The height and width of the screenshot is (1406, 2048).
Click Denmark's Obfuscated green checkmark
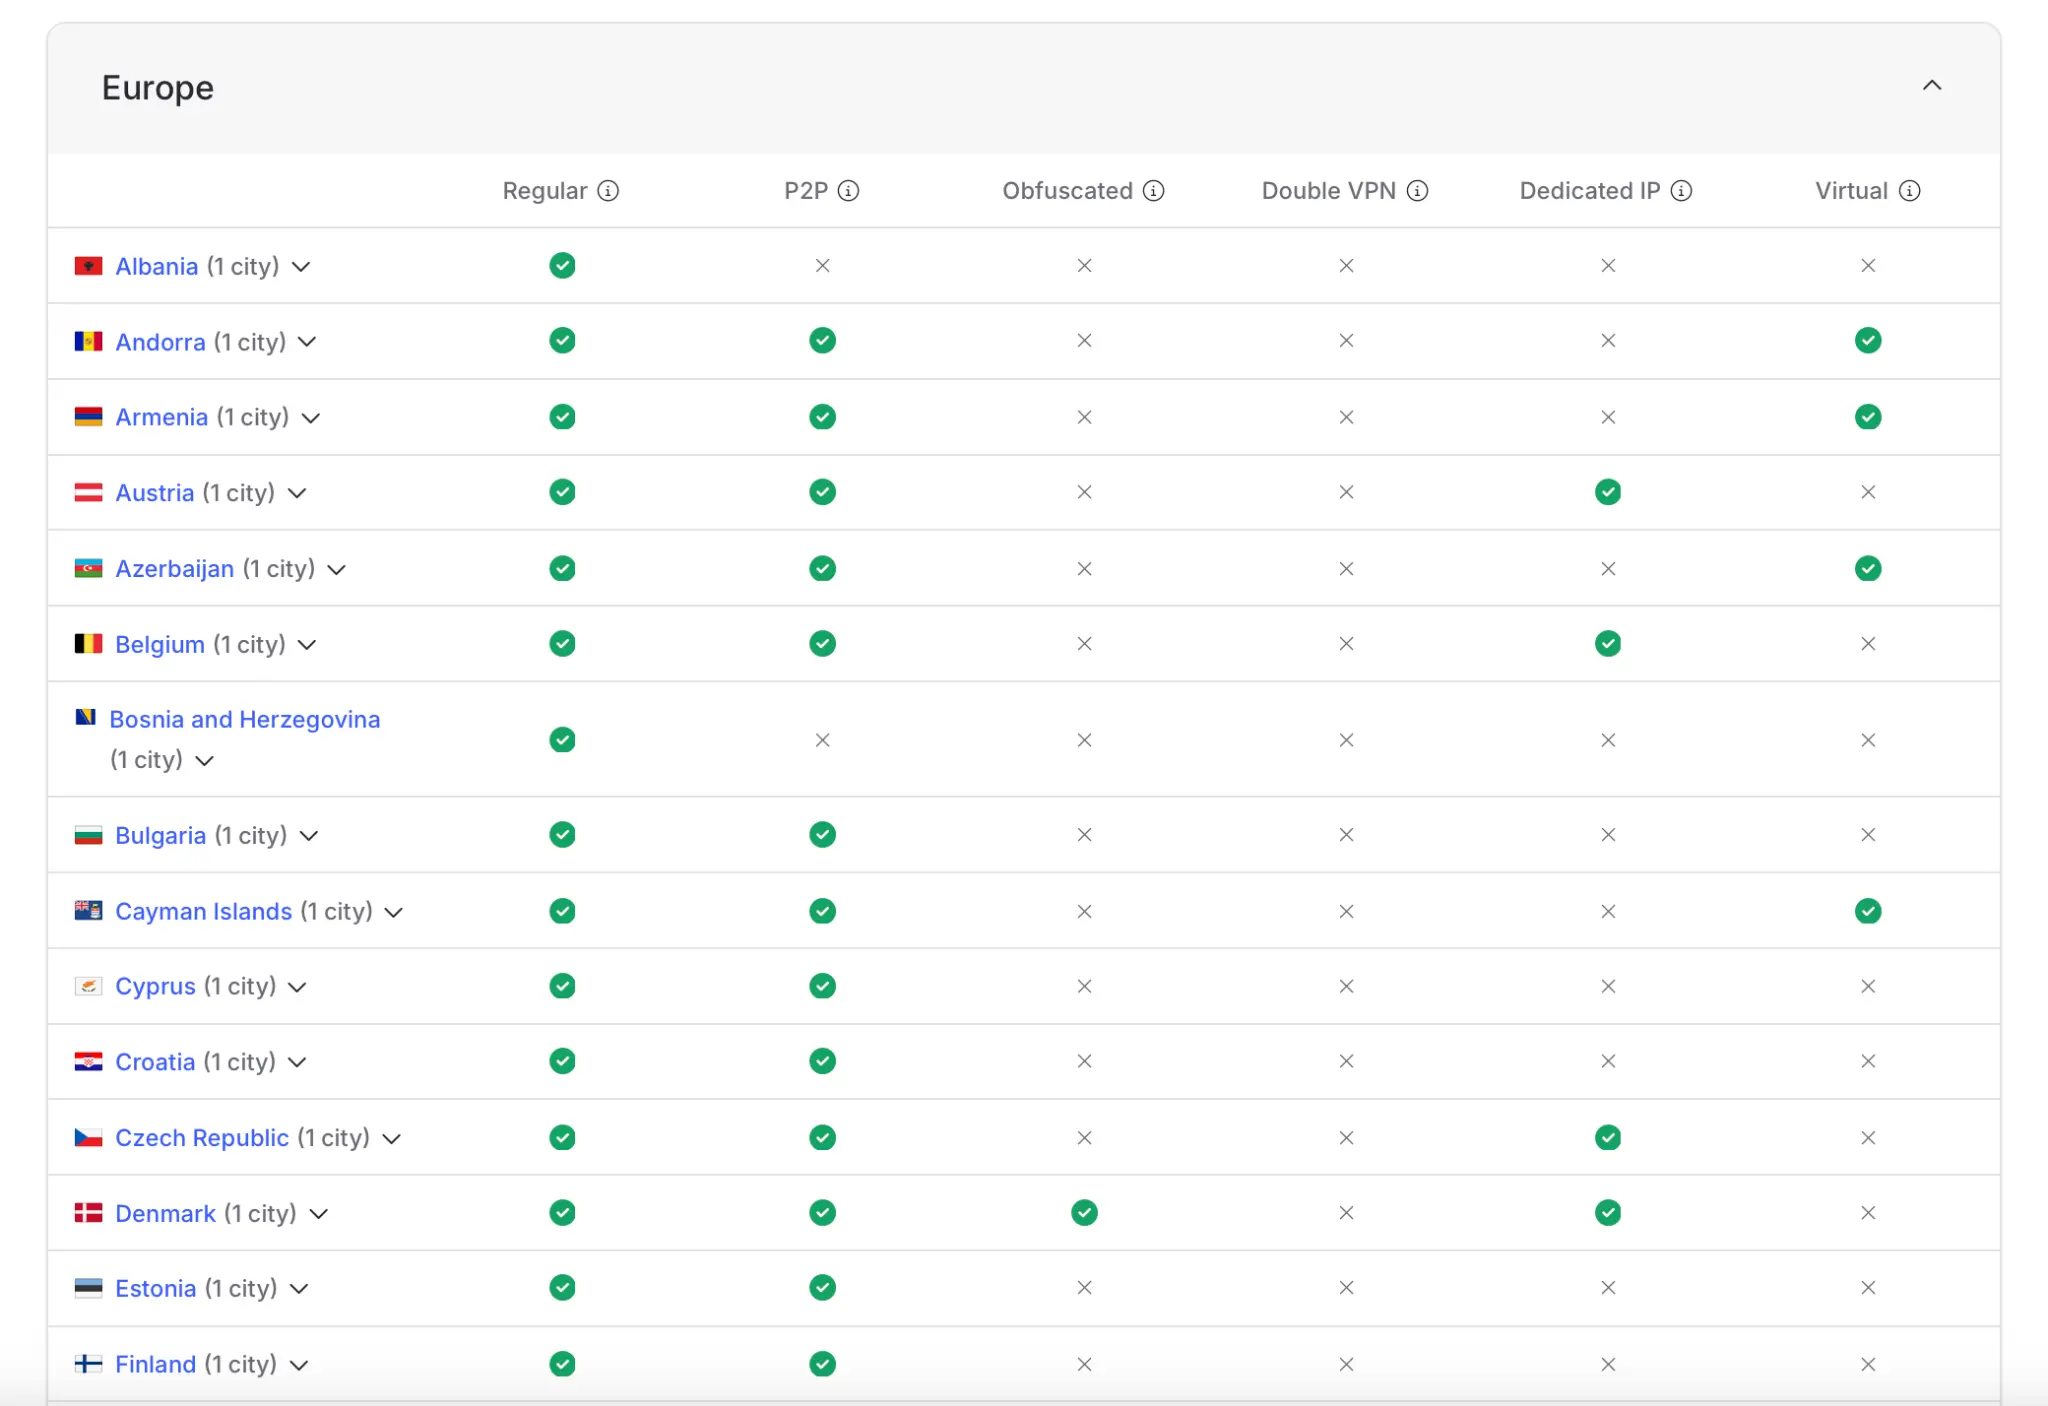(1084, 1213)
